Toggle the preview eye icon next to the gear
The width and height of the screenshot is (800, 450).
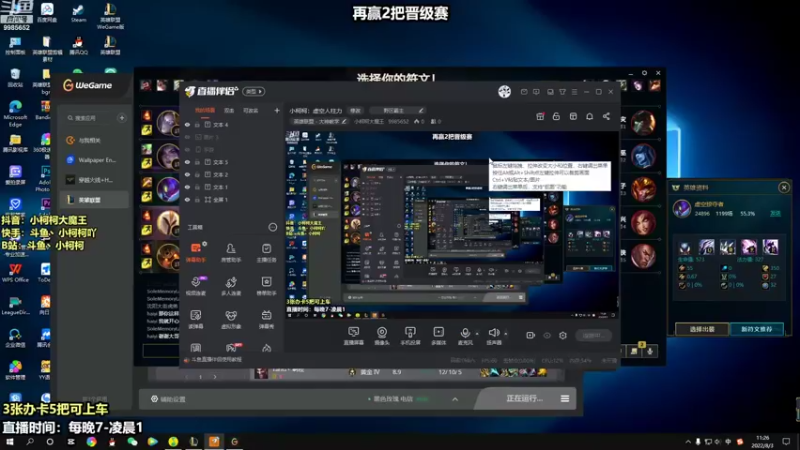(x=547, y=335)
